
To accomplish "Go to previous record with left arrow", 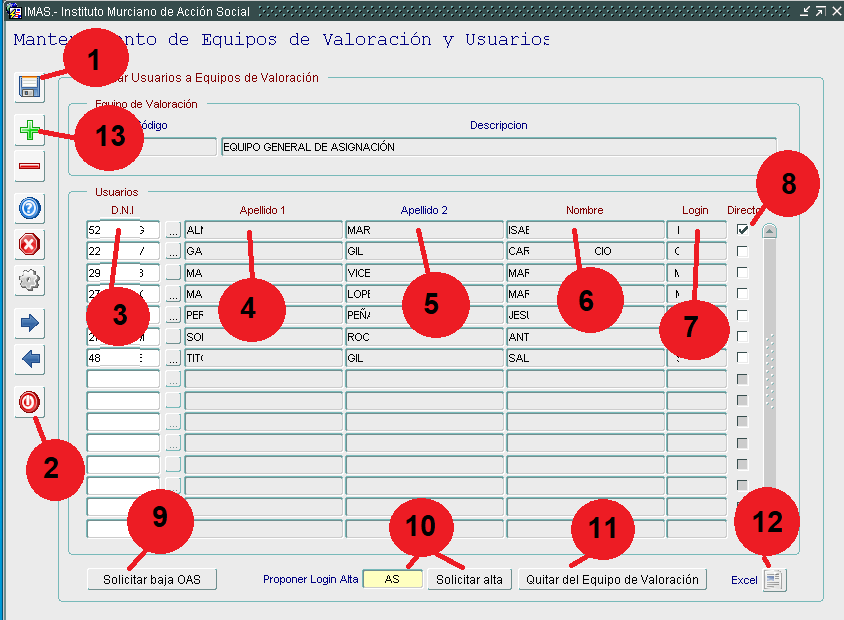I will (30, 359).
